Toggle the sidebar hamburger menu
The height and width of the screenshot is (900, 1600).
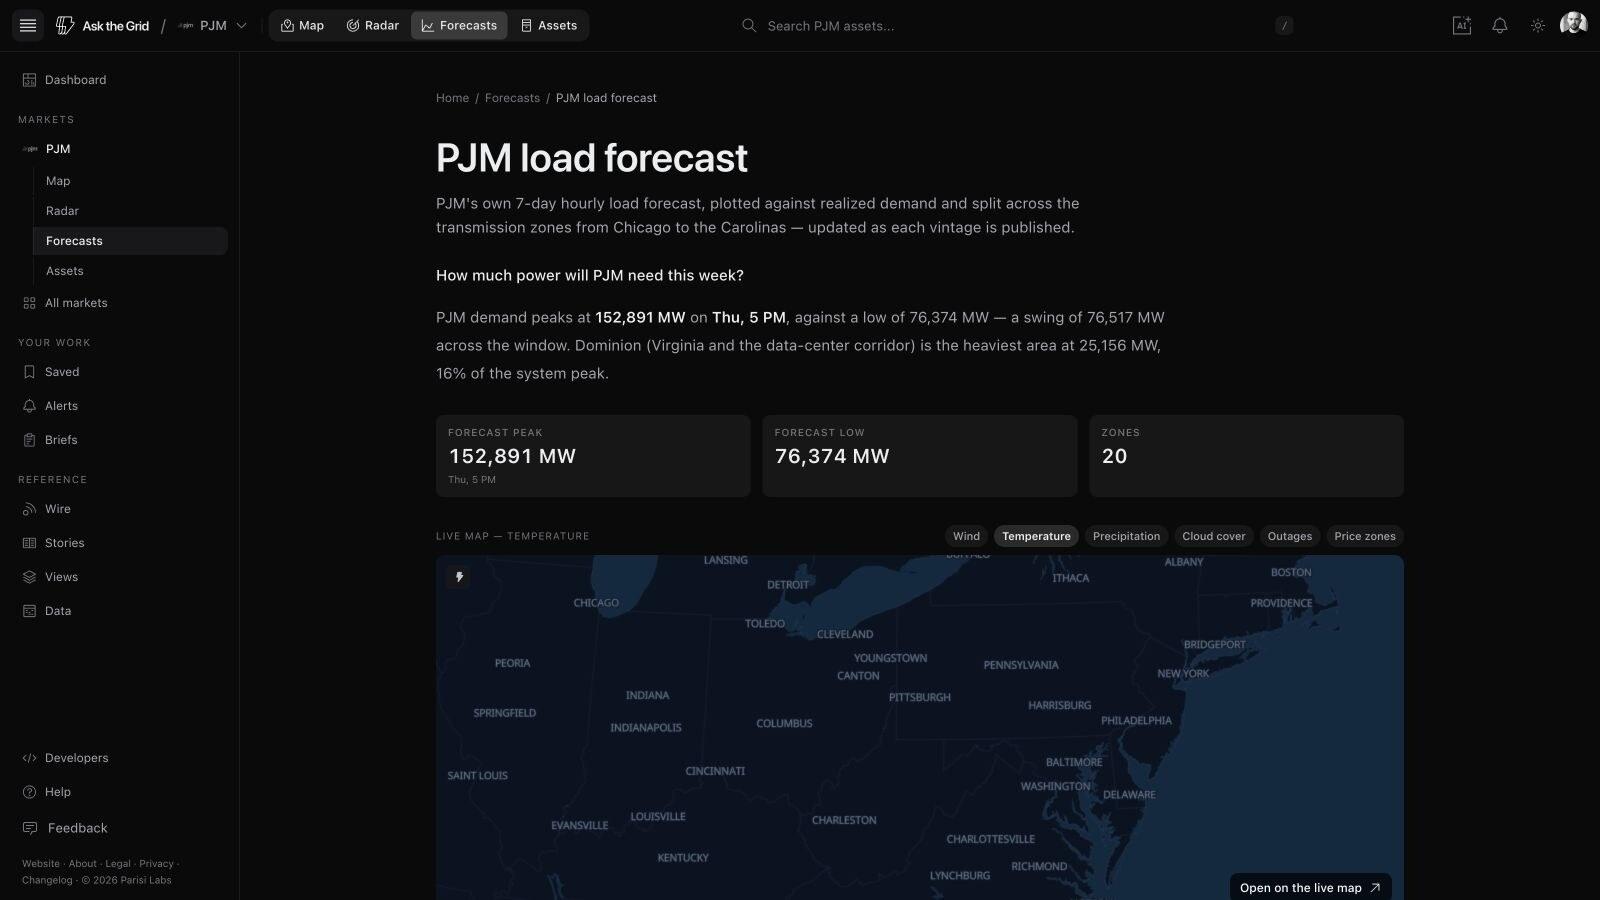28,26
